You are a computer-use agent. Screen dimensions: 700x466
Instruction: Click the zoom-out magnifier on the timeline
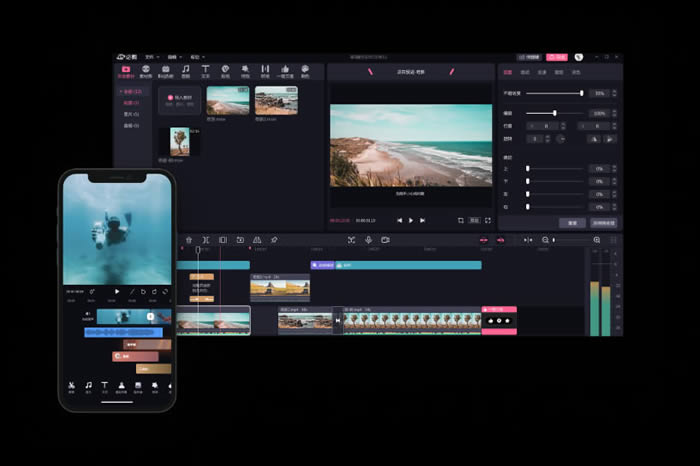(x=546, y=240)
